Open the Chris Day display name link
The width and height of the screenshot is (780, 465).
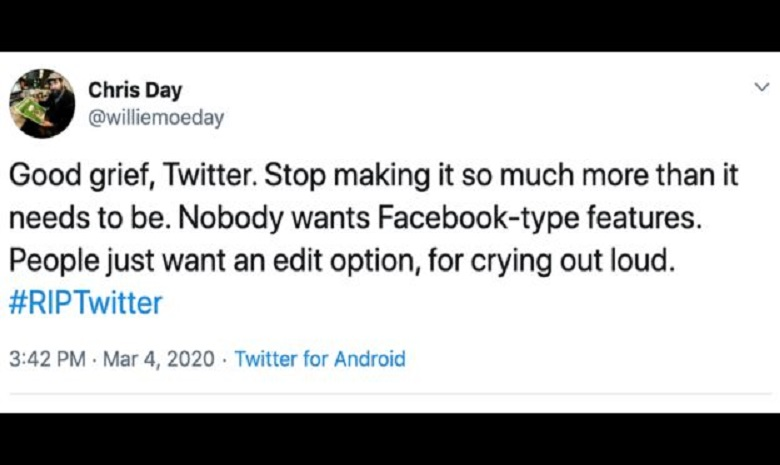[135, 90]
